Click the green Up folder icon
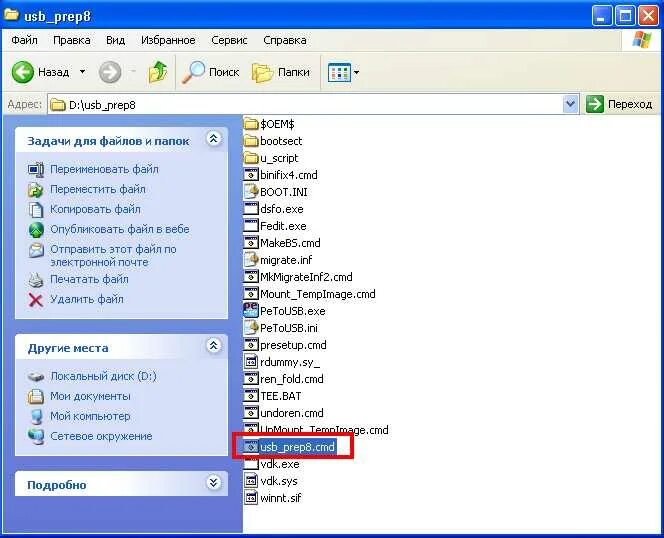This screenshot has width=664, height=538. pyautogui.click(x=158, y=72)
